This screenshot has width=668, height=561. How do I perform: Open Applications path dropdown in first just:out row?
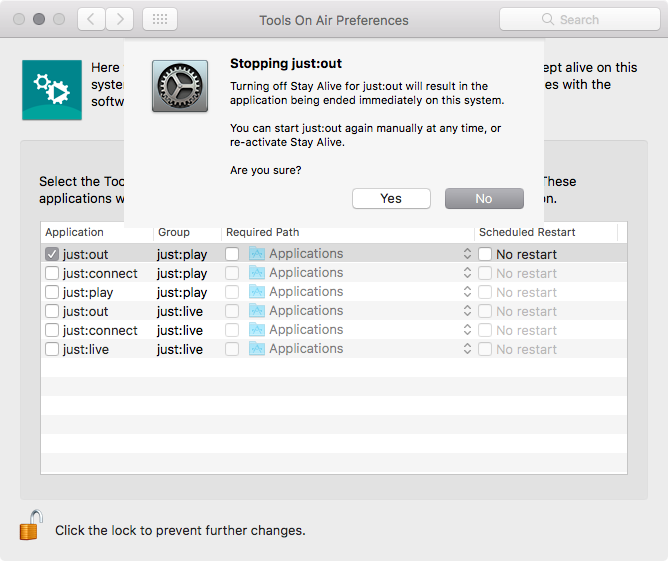tap(360, 253)
